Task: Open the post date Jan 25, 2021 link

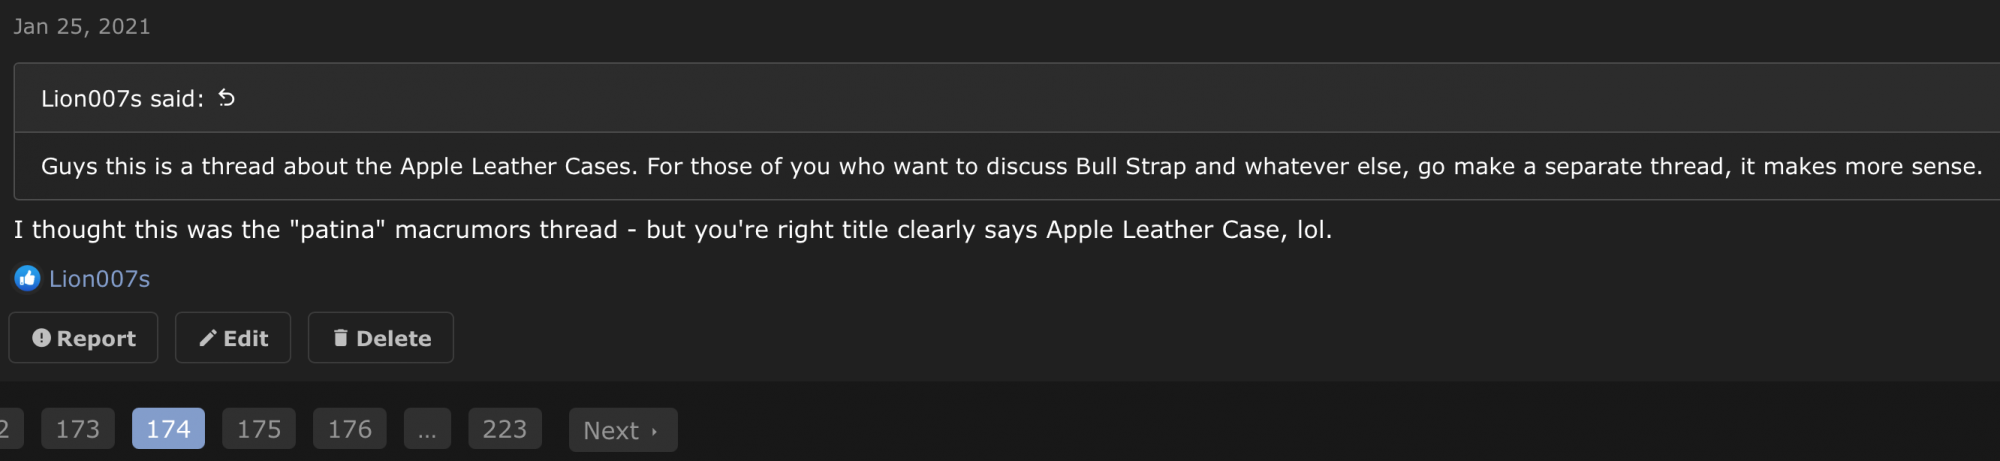Action: pyautogui.click(x=81, y=26)
